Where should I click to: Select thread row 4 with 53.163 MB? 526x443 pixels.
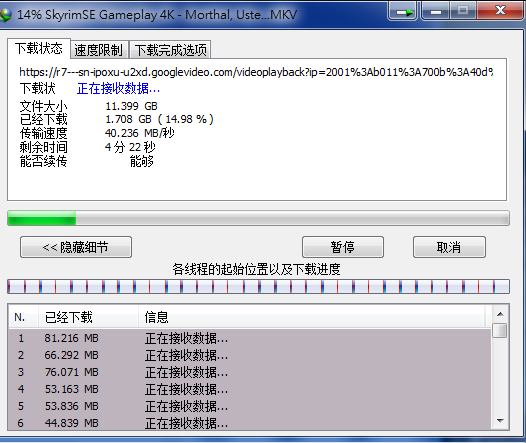[x=250, y=389]
